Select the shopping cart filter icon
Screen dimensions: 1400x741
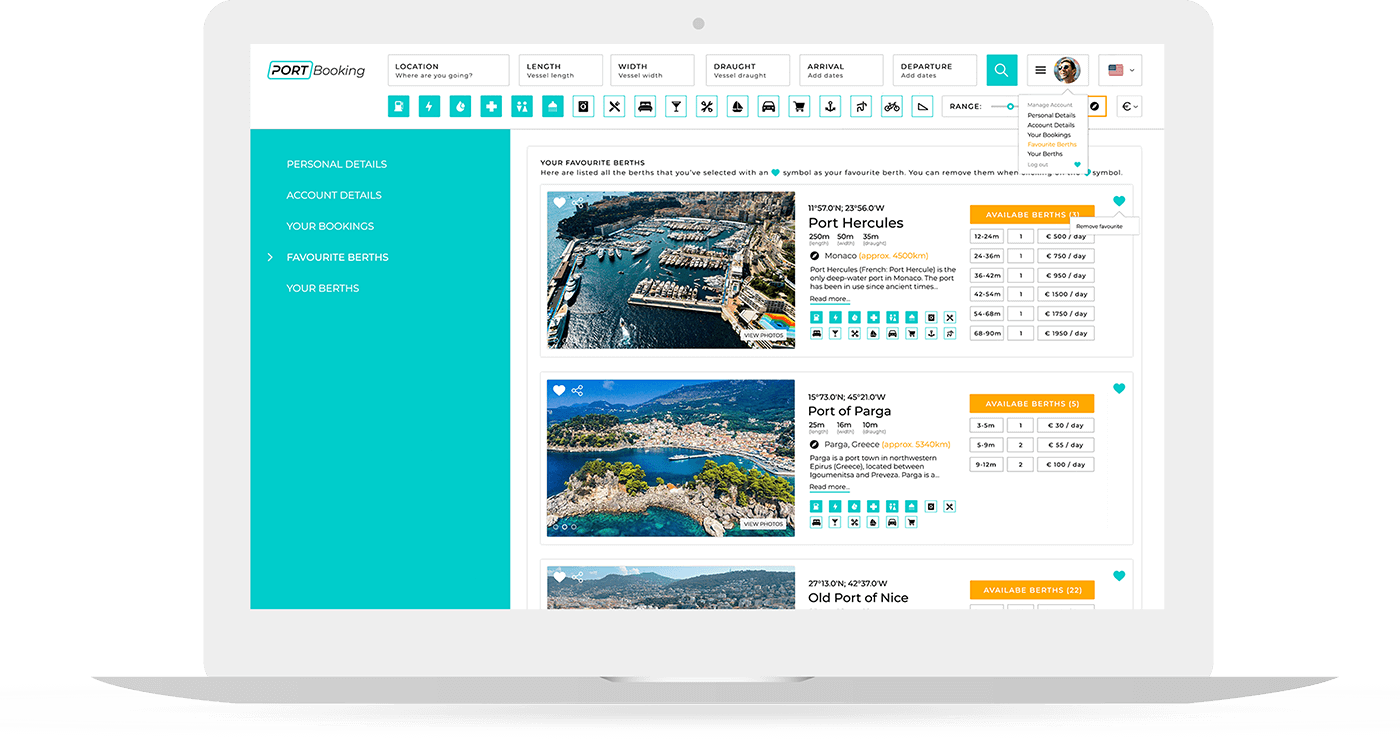(799, 106)
